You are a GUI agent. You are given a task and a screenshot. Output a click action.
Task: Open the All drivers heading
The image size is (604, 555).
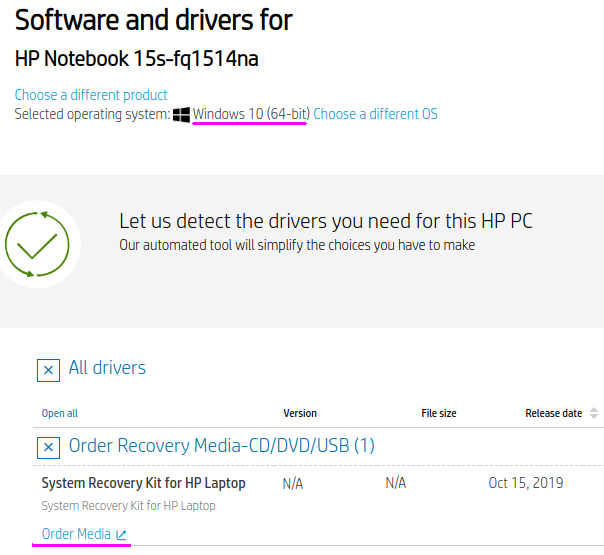click(107, 367)
